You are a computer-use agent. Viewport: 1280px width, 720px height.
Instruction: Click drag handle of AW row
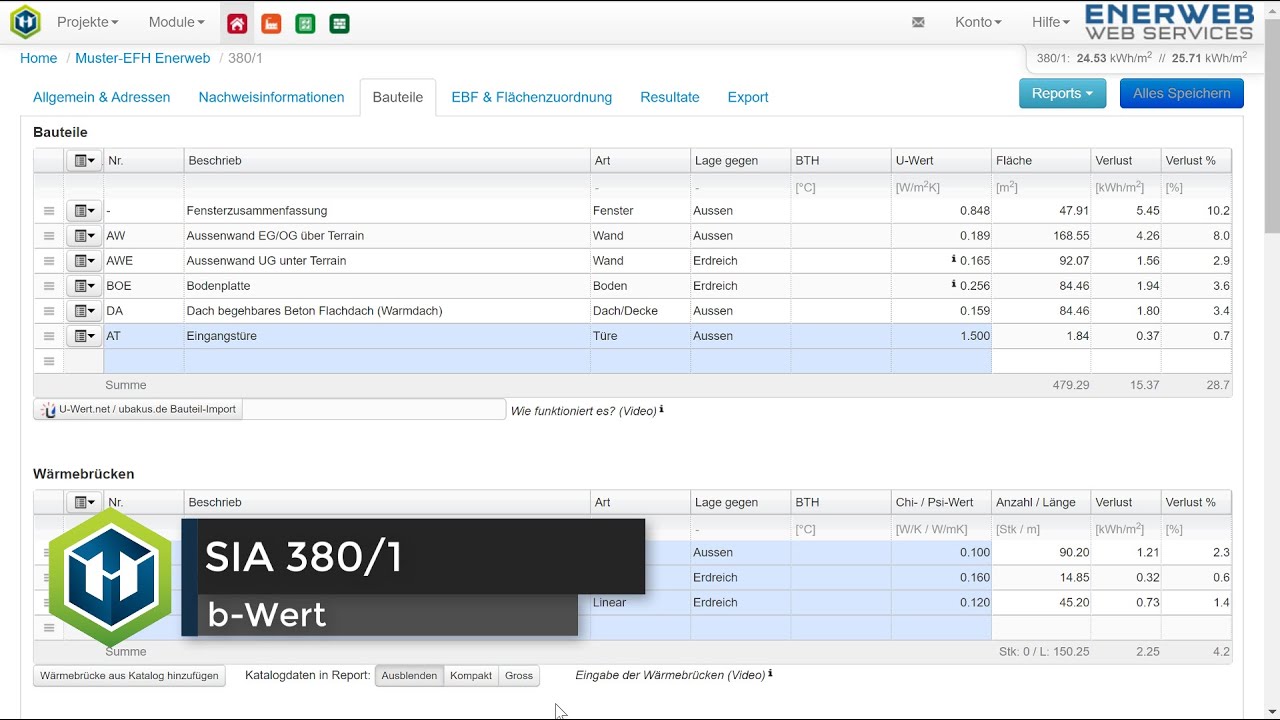pyautogui.click(x=48, y=236)
